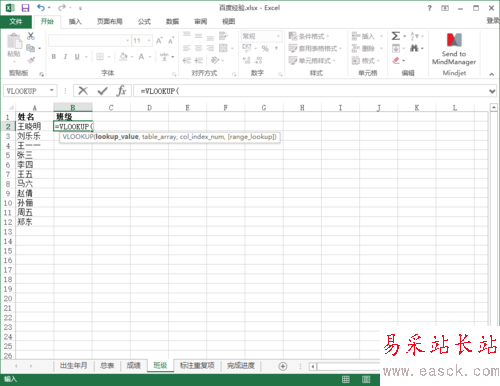Click in the formula bar input
The width and height of the screenshot is (500, 386).
[x=310, y=91]
